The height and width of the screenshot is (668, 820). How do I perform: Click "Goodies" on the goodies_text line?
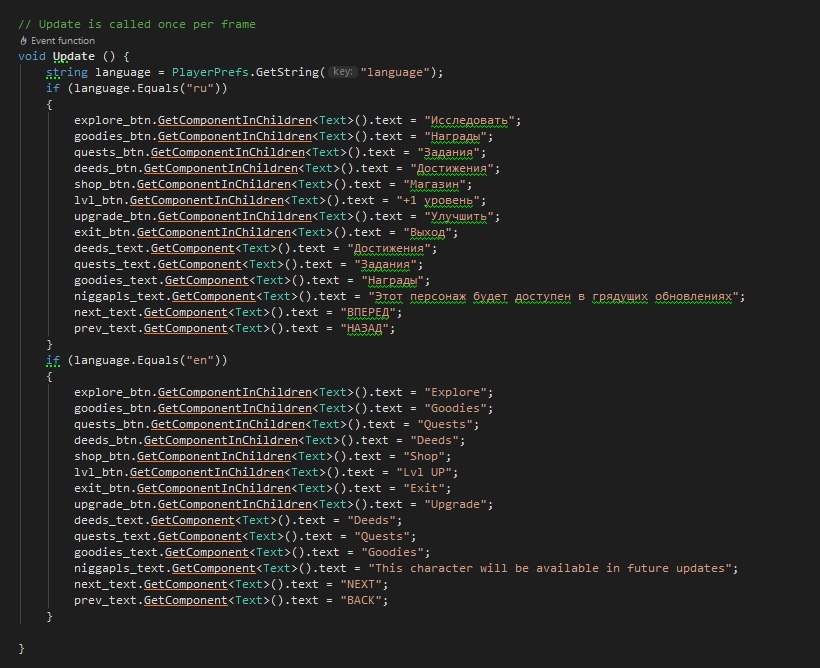392,552
